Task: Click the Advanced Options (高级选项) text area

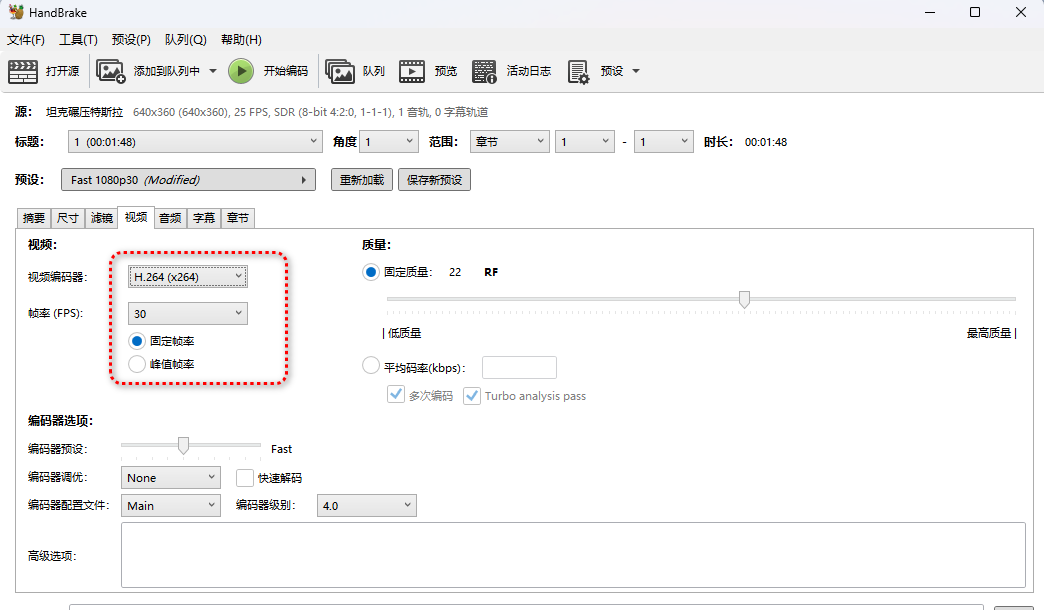Action: tap(573, 555)
